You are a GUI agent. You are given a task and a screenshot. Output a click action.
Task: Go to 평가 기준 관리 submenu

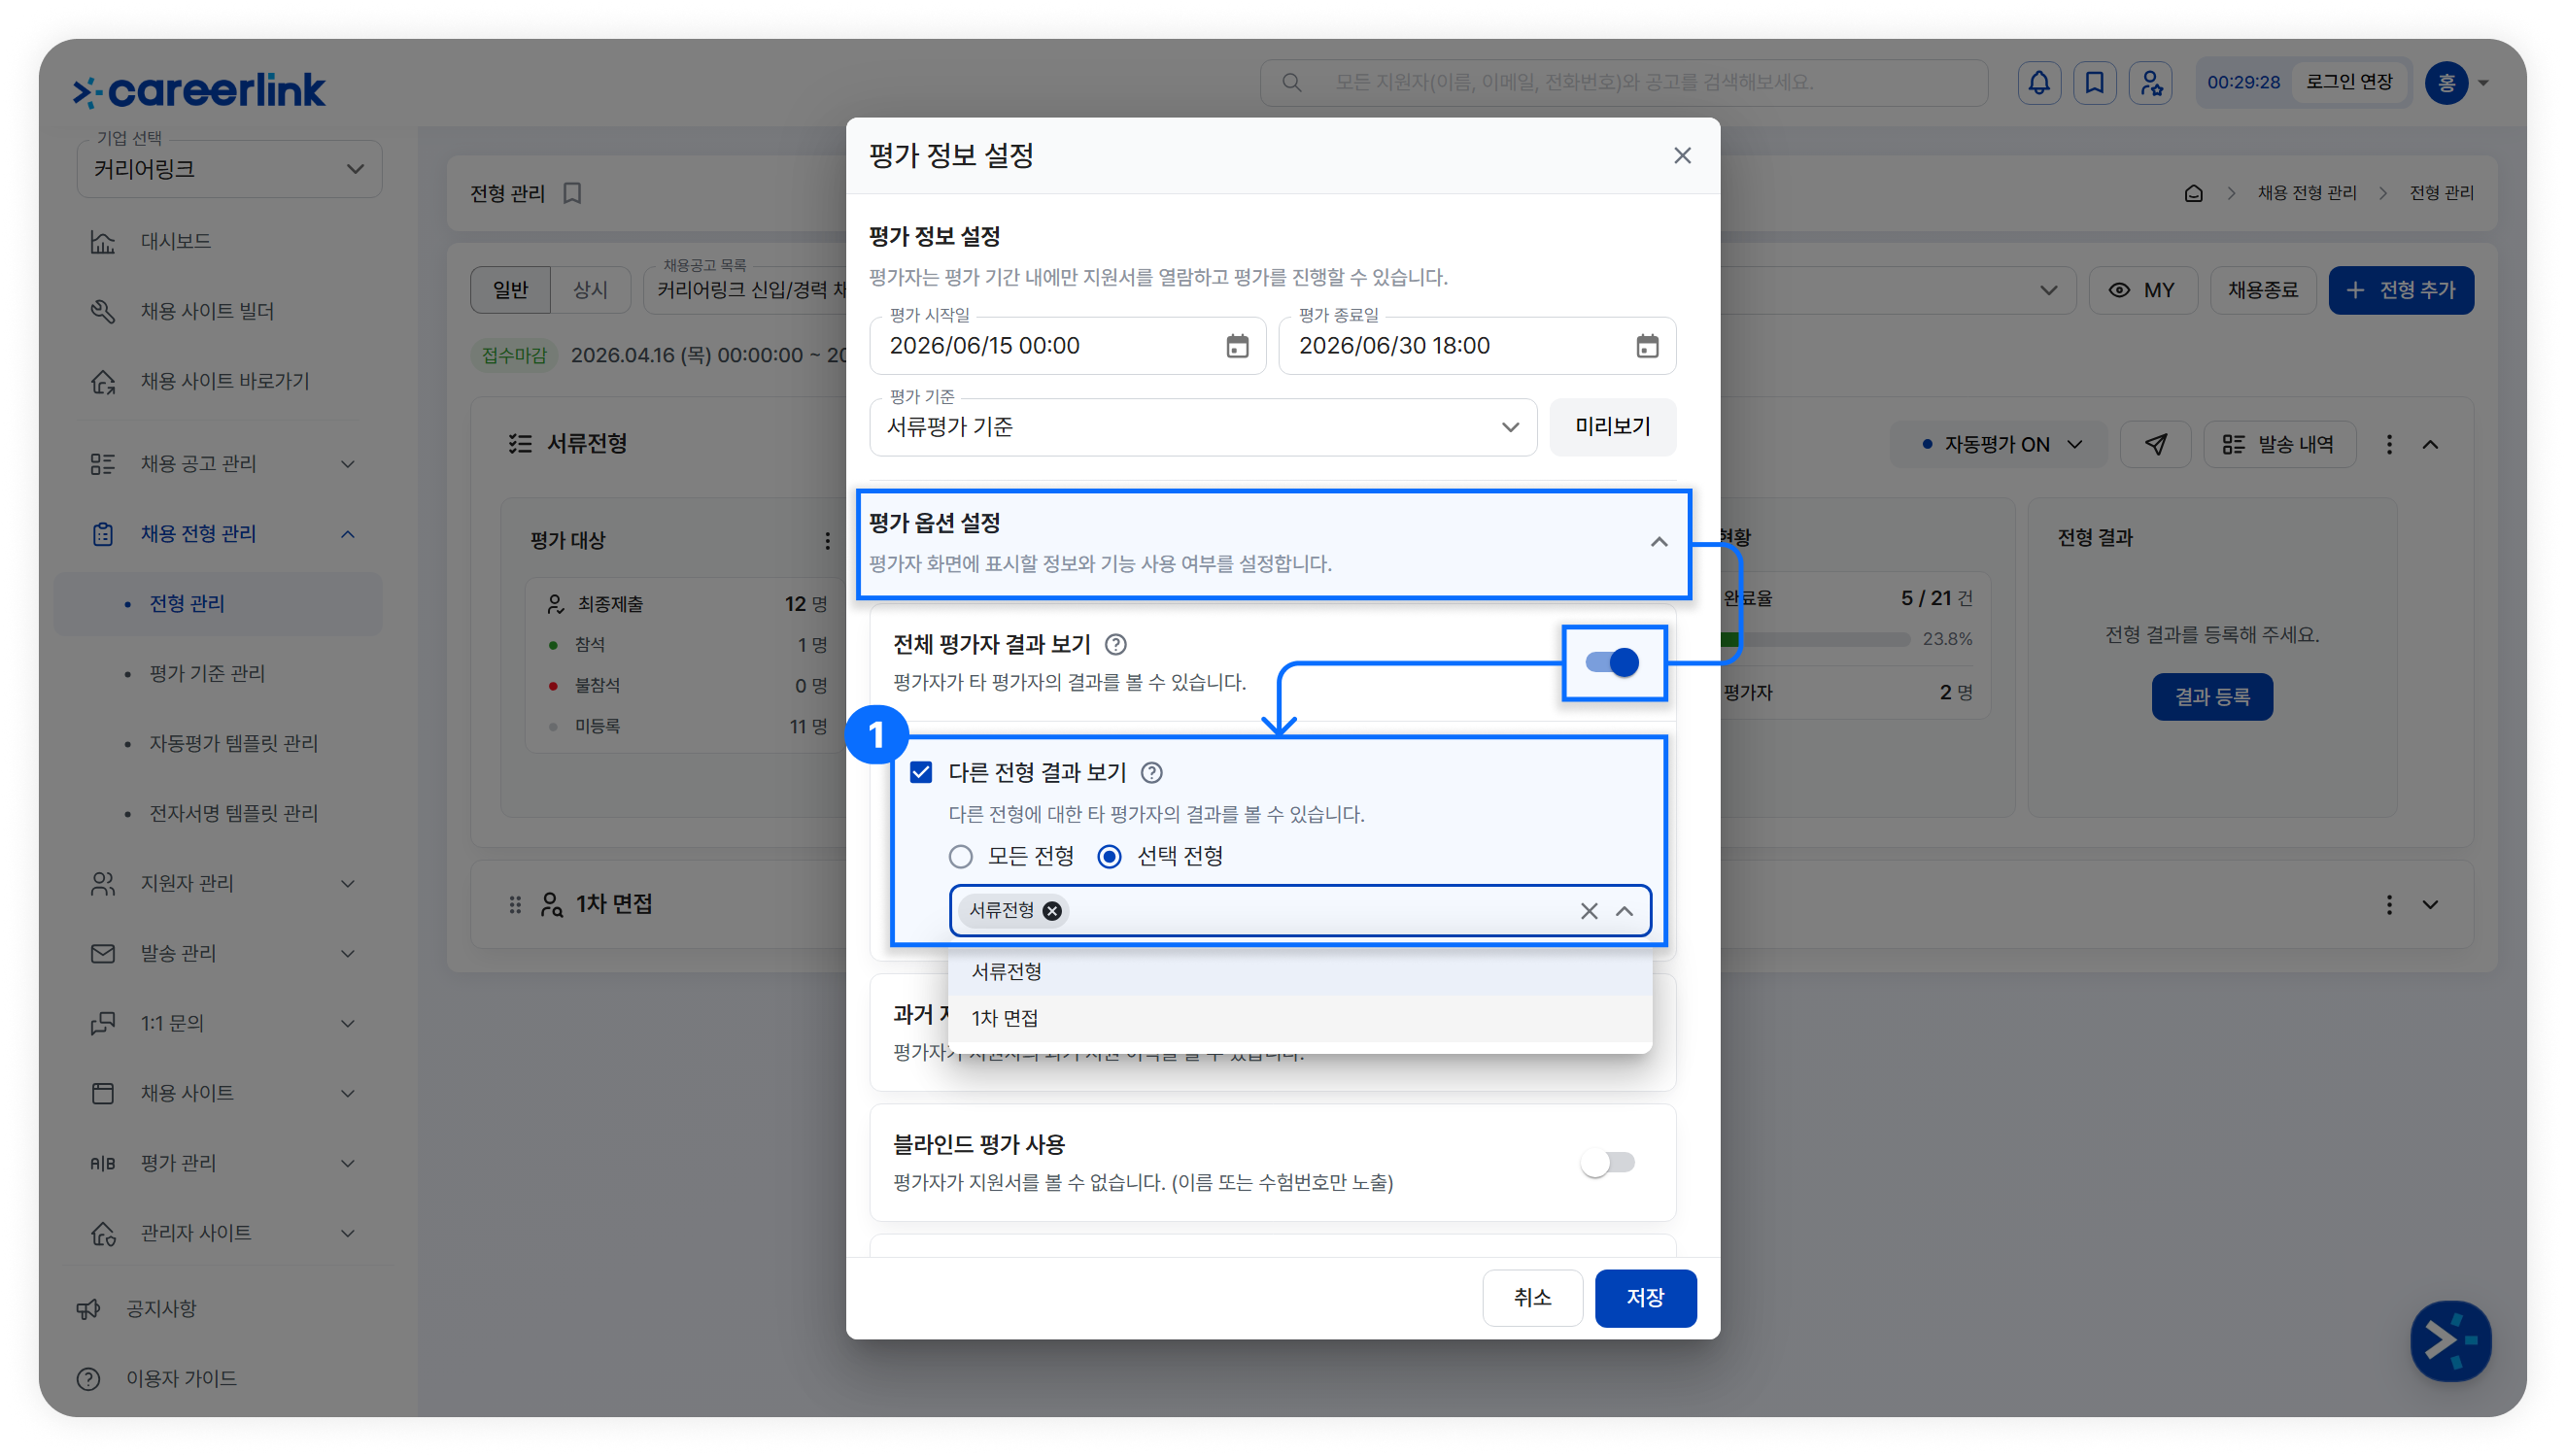coord(207,673)
